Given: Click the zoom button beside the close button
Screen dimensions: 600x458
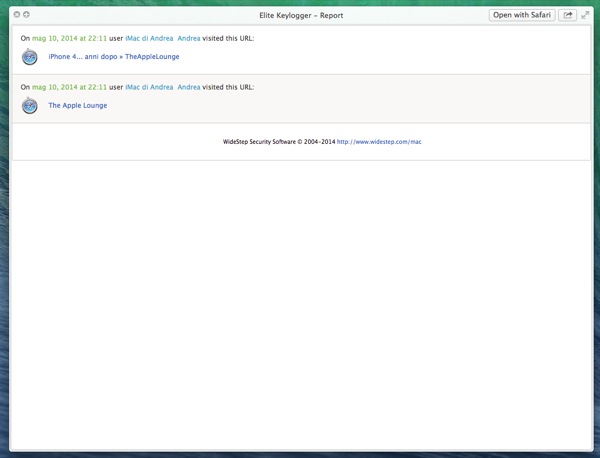Looking at the screenshot, I should point(26,15).
